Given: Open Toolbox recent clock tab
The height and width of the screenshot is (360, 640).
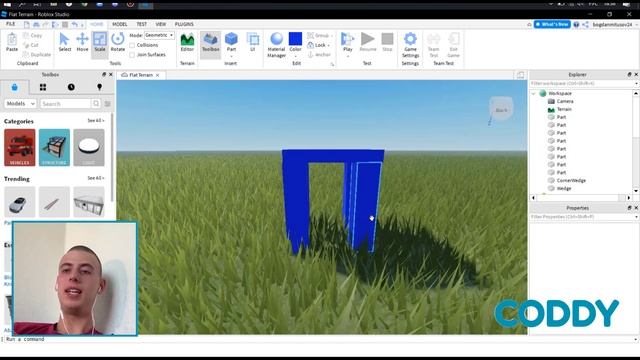Looking at the screenshot, I should (71, 87).
